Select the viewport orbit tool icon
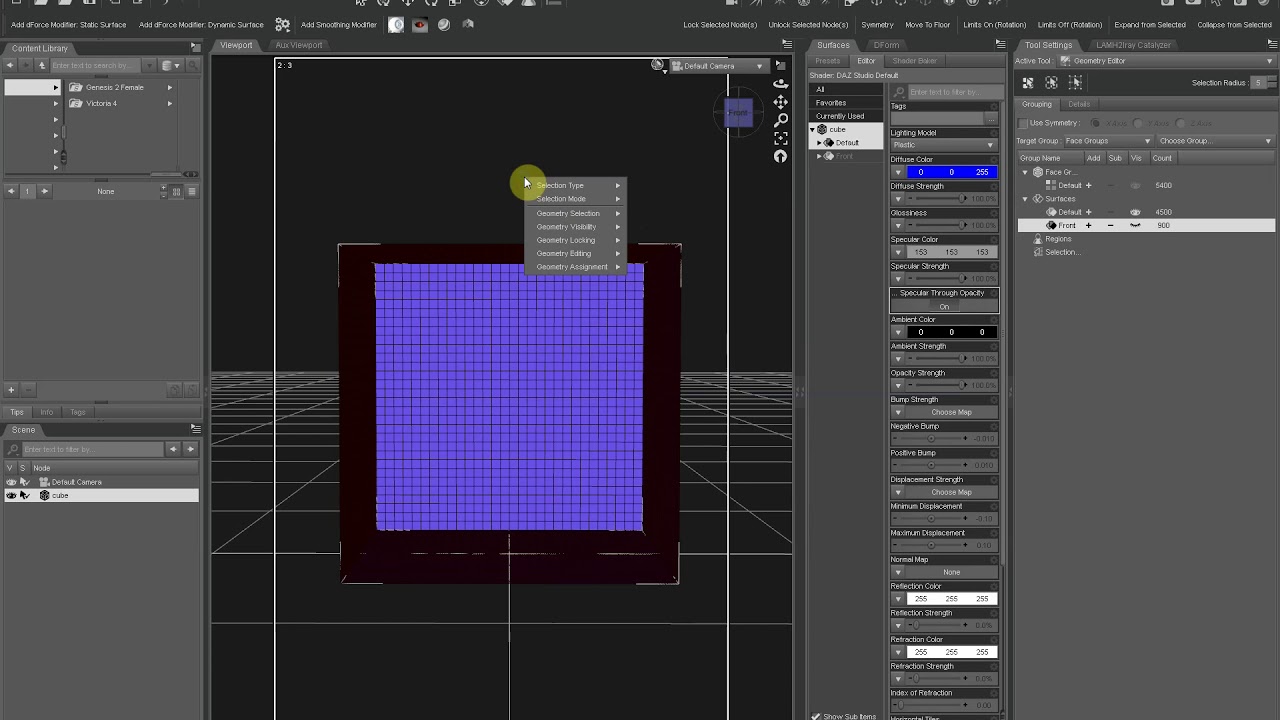Image resolution: width=1280 pixels, height=720 pixels. click(780, 86)
